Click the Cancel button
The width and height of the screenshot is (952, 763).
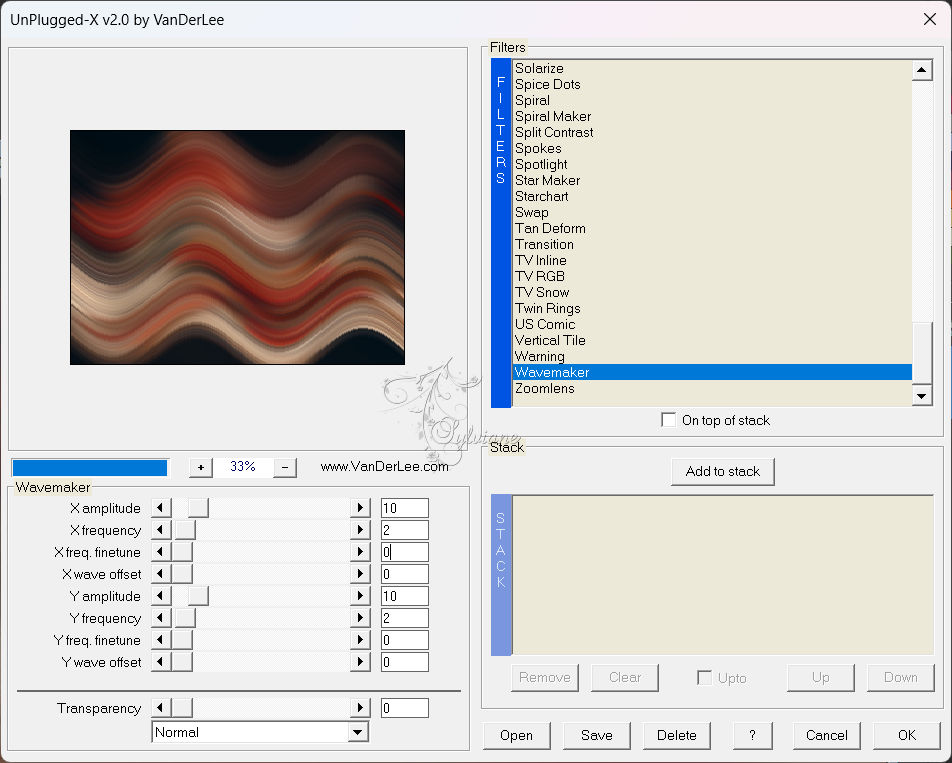(827, 736)
